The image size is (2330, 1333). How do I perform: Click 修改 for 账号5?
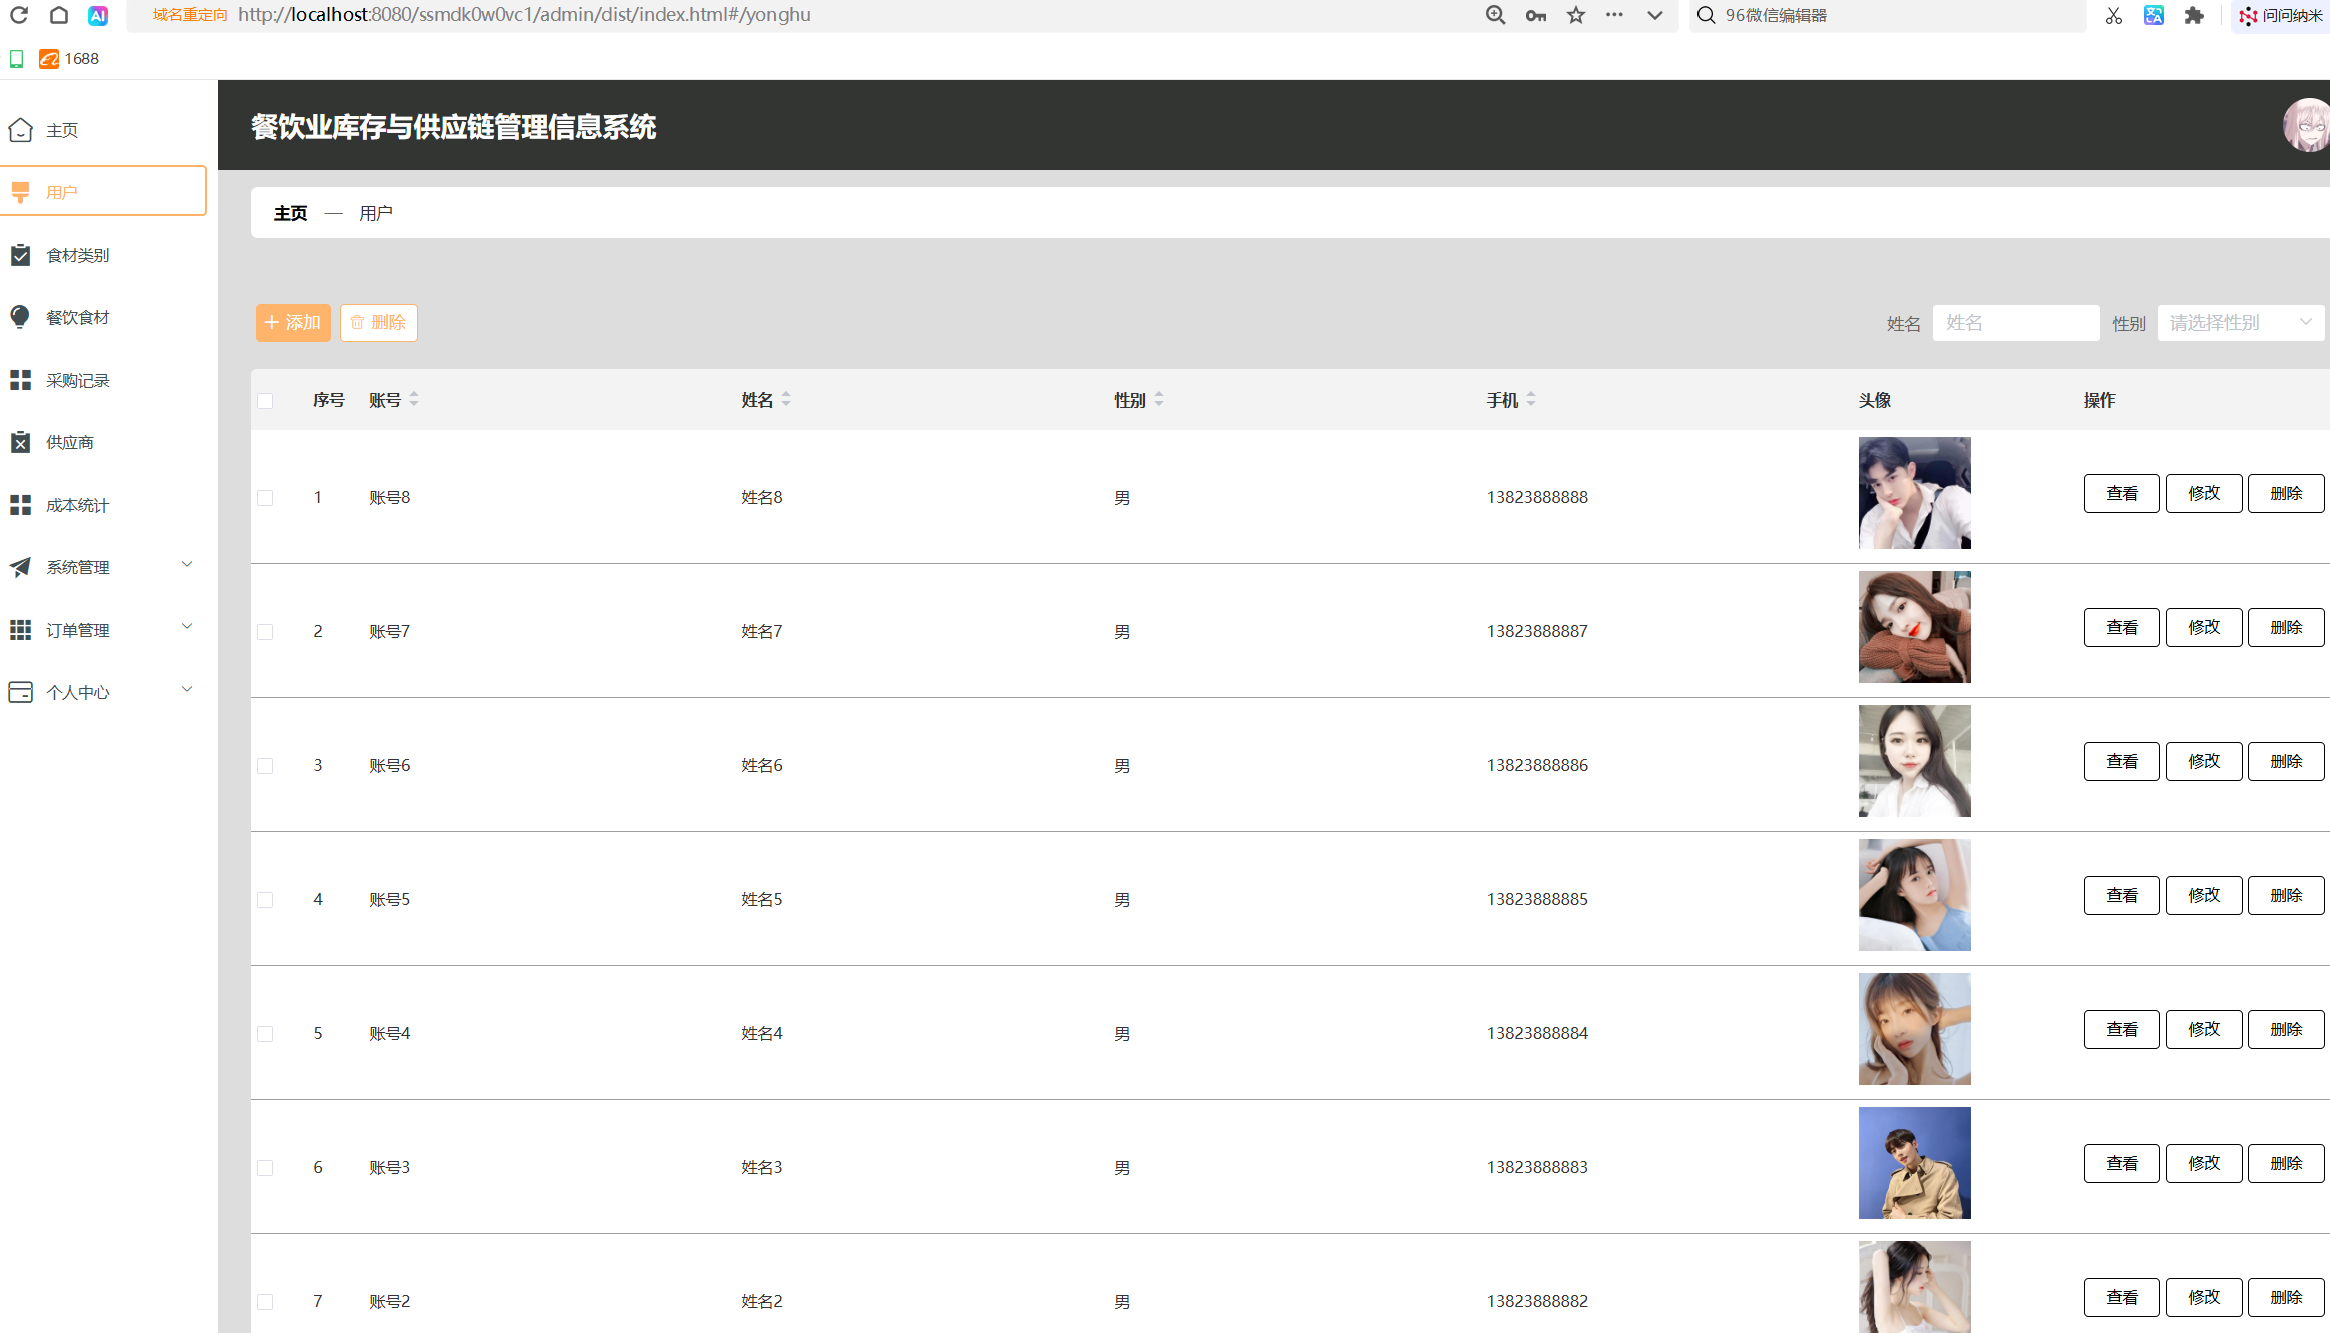point(2204,896)
